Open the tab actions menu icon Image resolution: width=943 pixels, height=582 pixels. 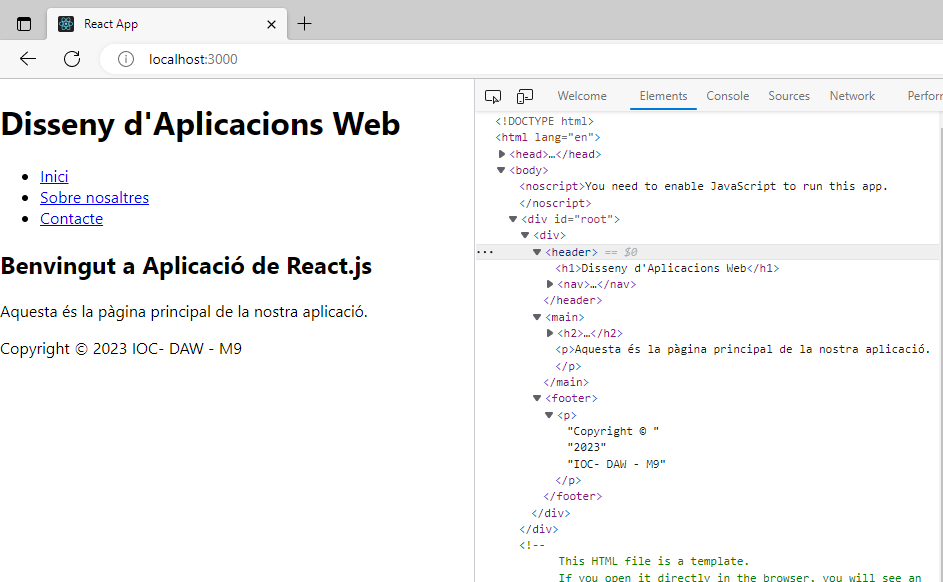pos(24,24)
